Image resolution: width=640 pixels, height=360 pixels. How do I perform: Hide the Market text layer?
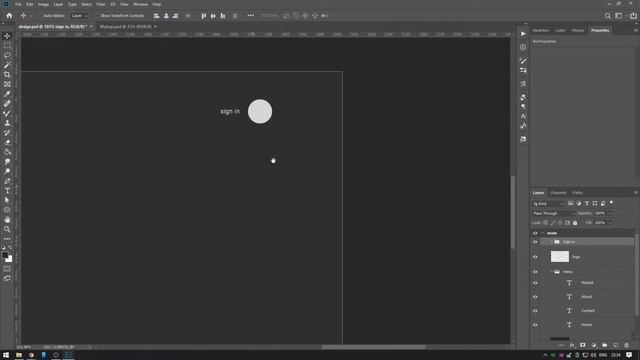coord(535,283)
